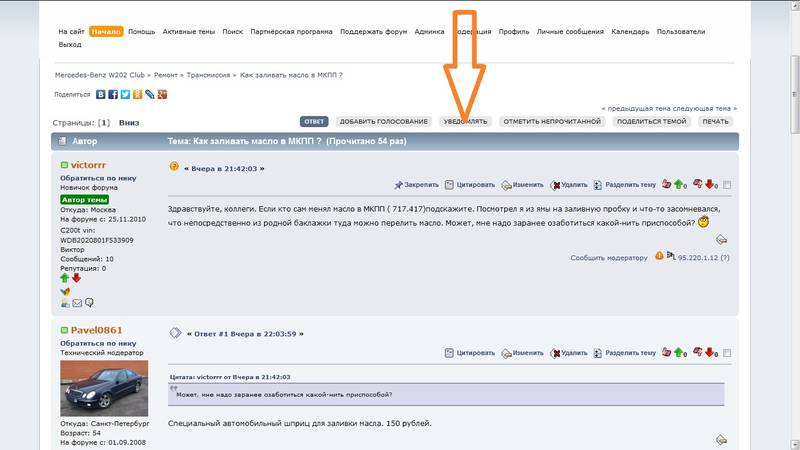800x450 pixels.
Task: Click the Facebook share icon
Action: (x=113, y=95)
